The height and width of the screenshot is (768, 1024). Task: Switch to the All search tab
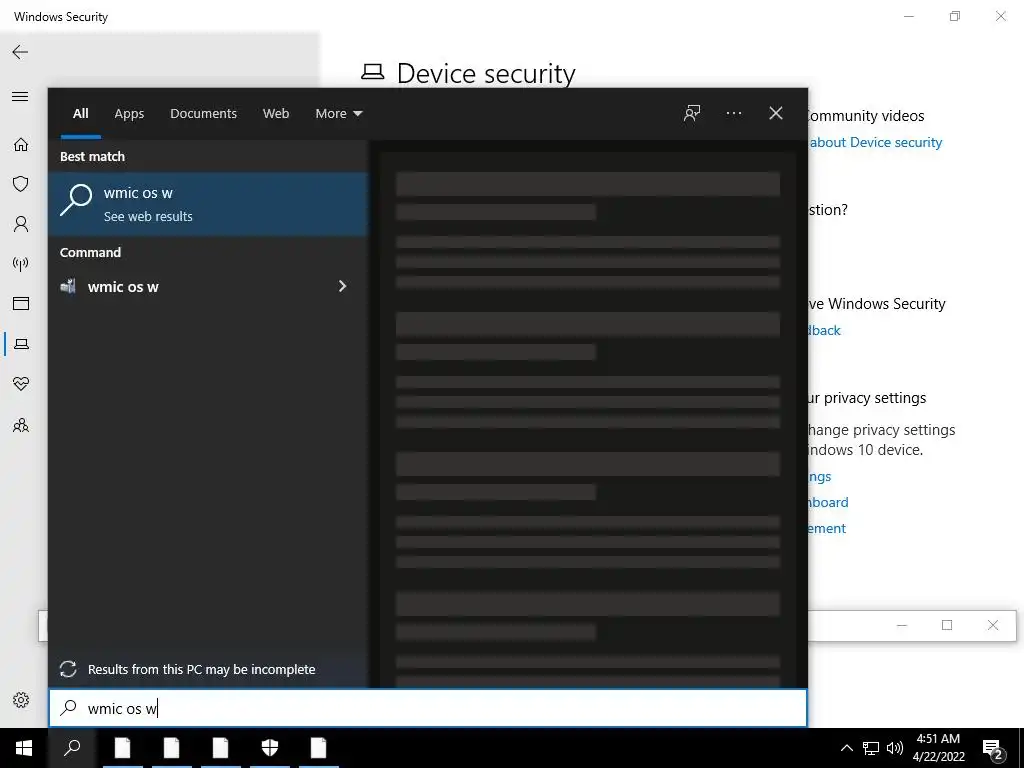(x=81, y=114)
